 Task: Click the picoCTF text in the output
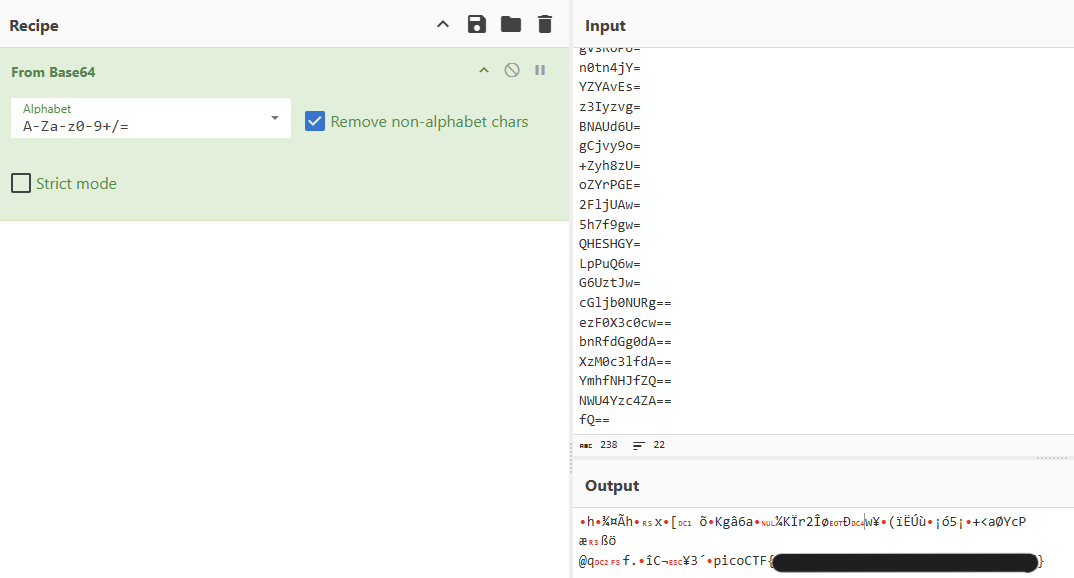[x=740, y=561]
